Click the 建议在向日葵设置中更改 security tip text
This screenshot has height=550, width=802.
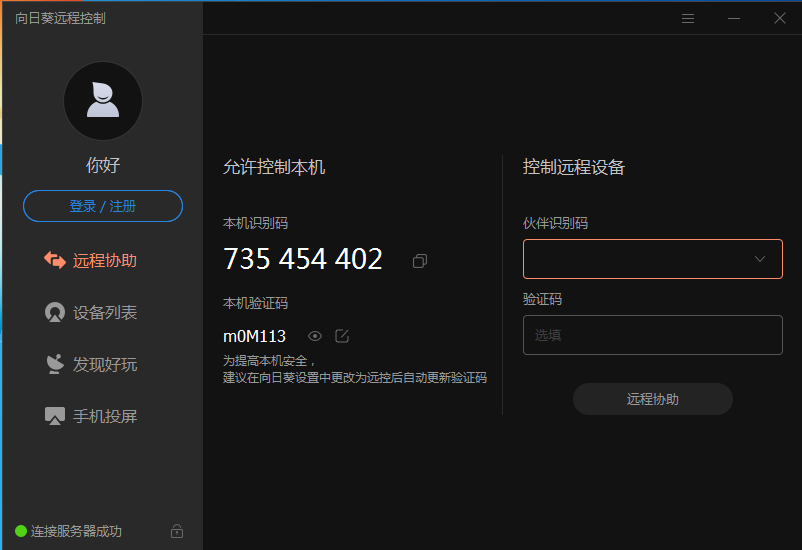tap(355, 378)
